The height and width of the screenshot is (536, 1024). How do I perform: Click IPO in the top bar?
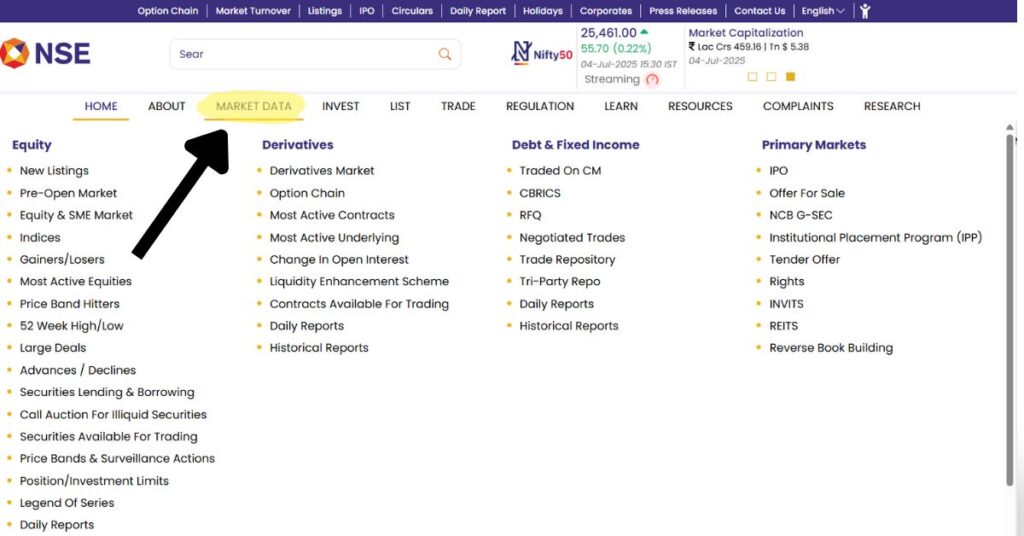click(366, 10)
